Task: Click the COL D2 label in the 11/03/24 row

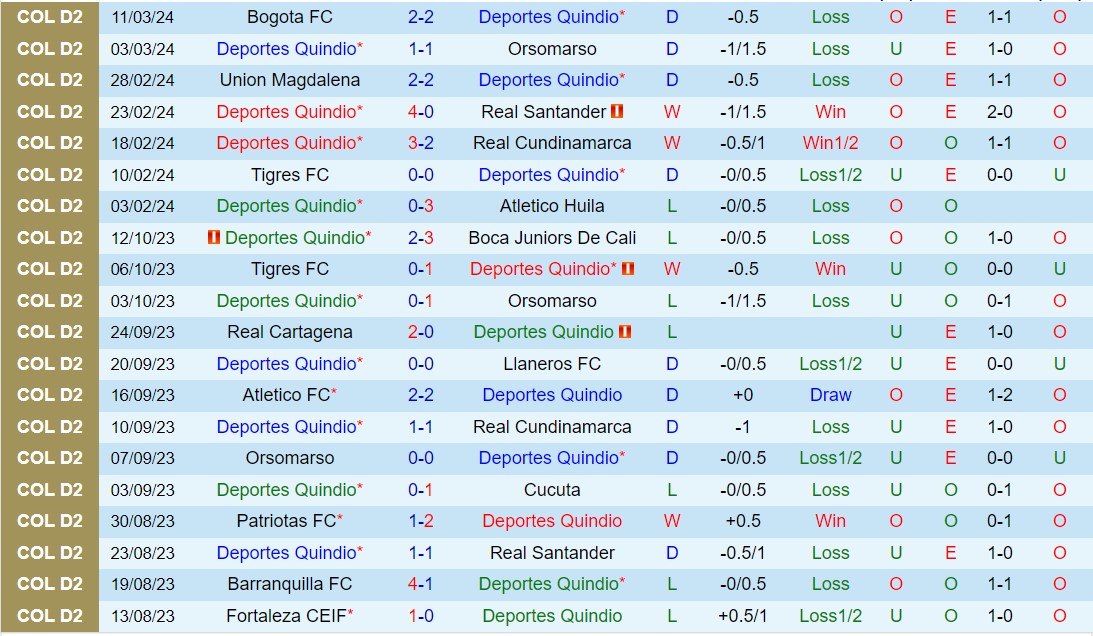Action: pyautogui.click(x=50, y=17)
